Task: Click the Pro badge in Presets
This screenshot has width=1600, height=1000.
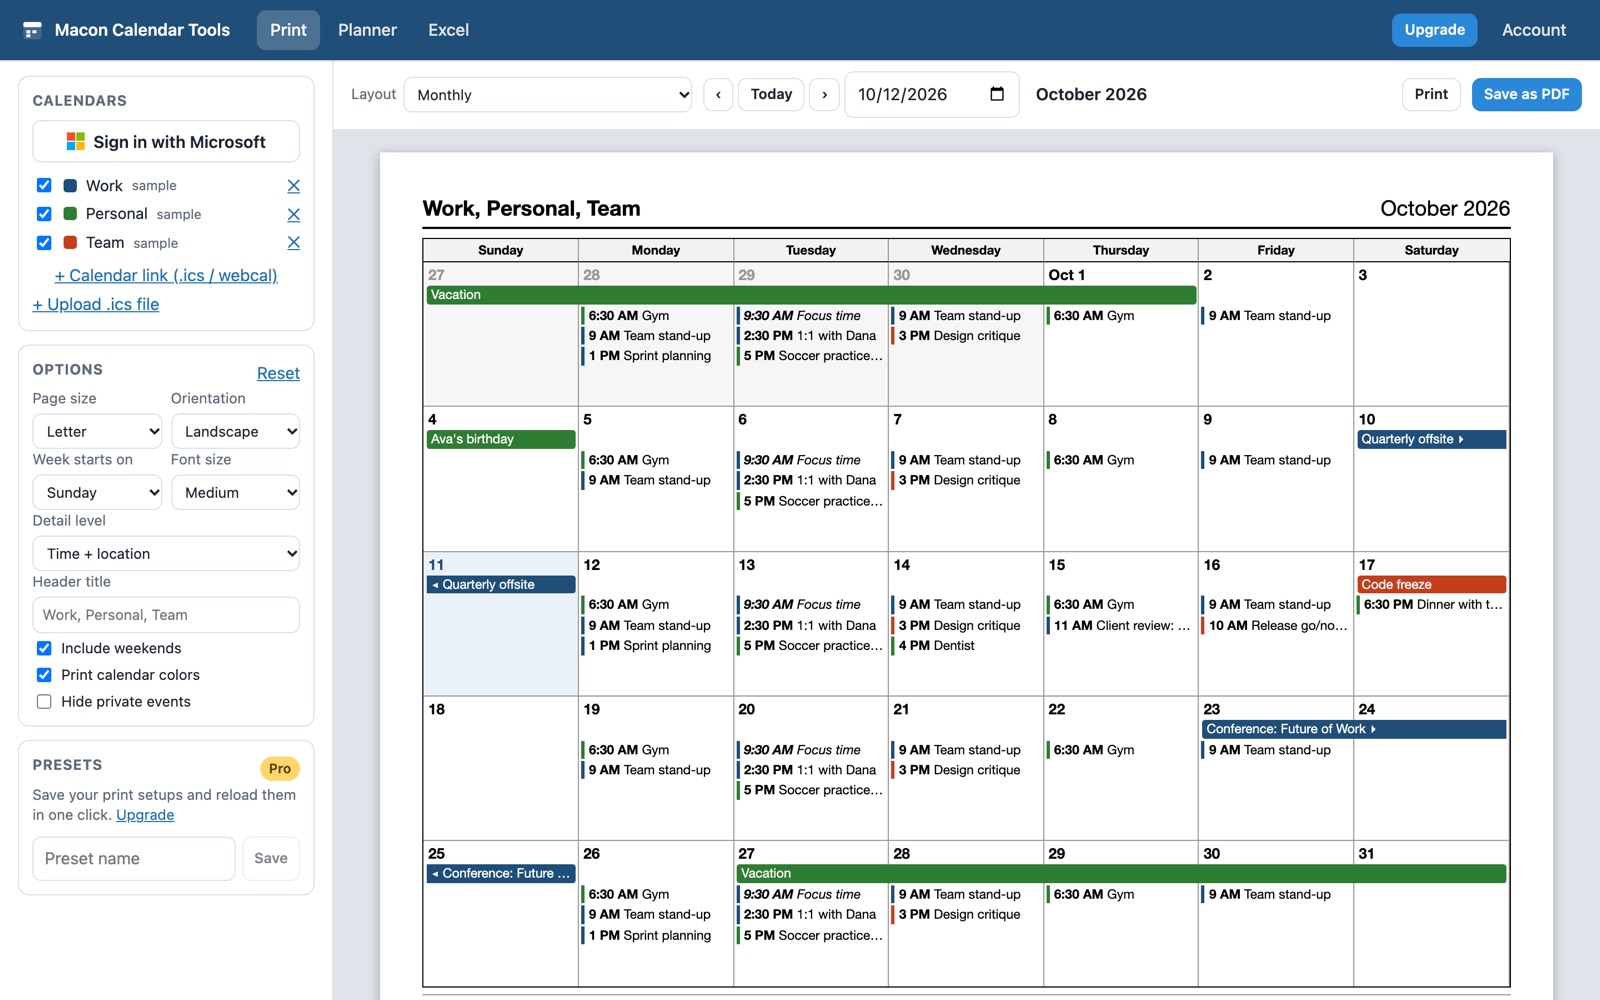Action: [x=280, y=769]
